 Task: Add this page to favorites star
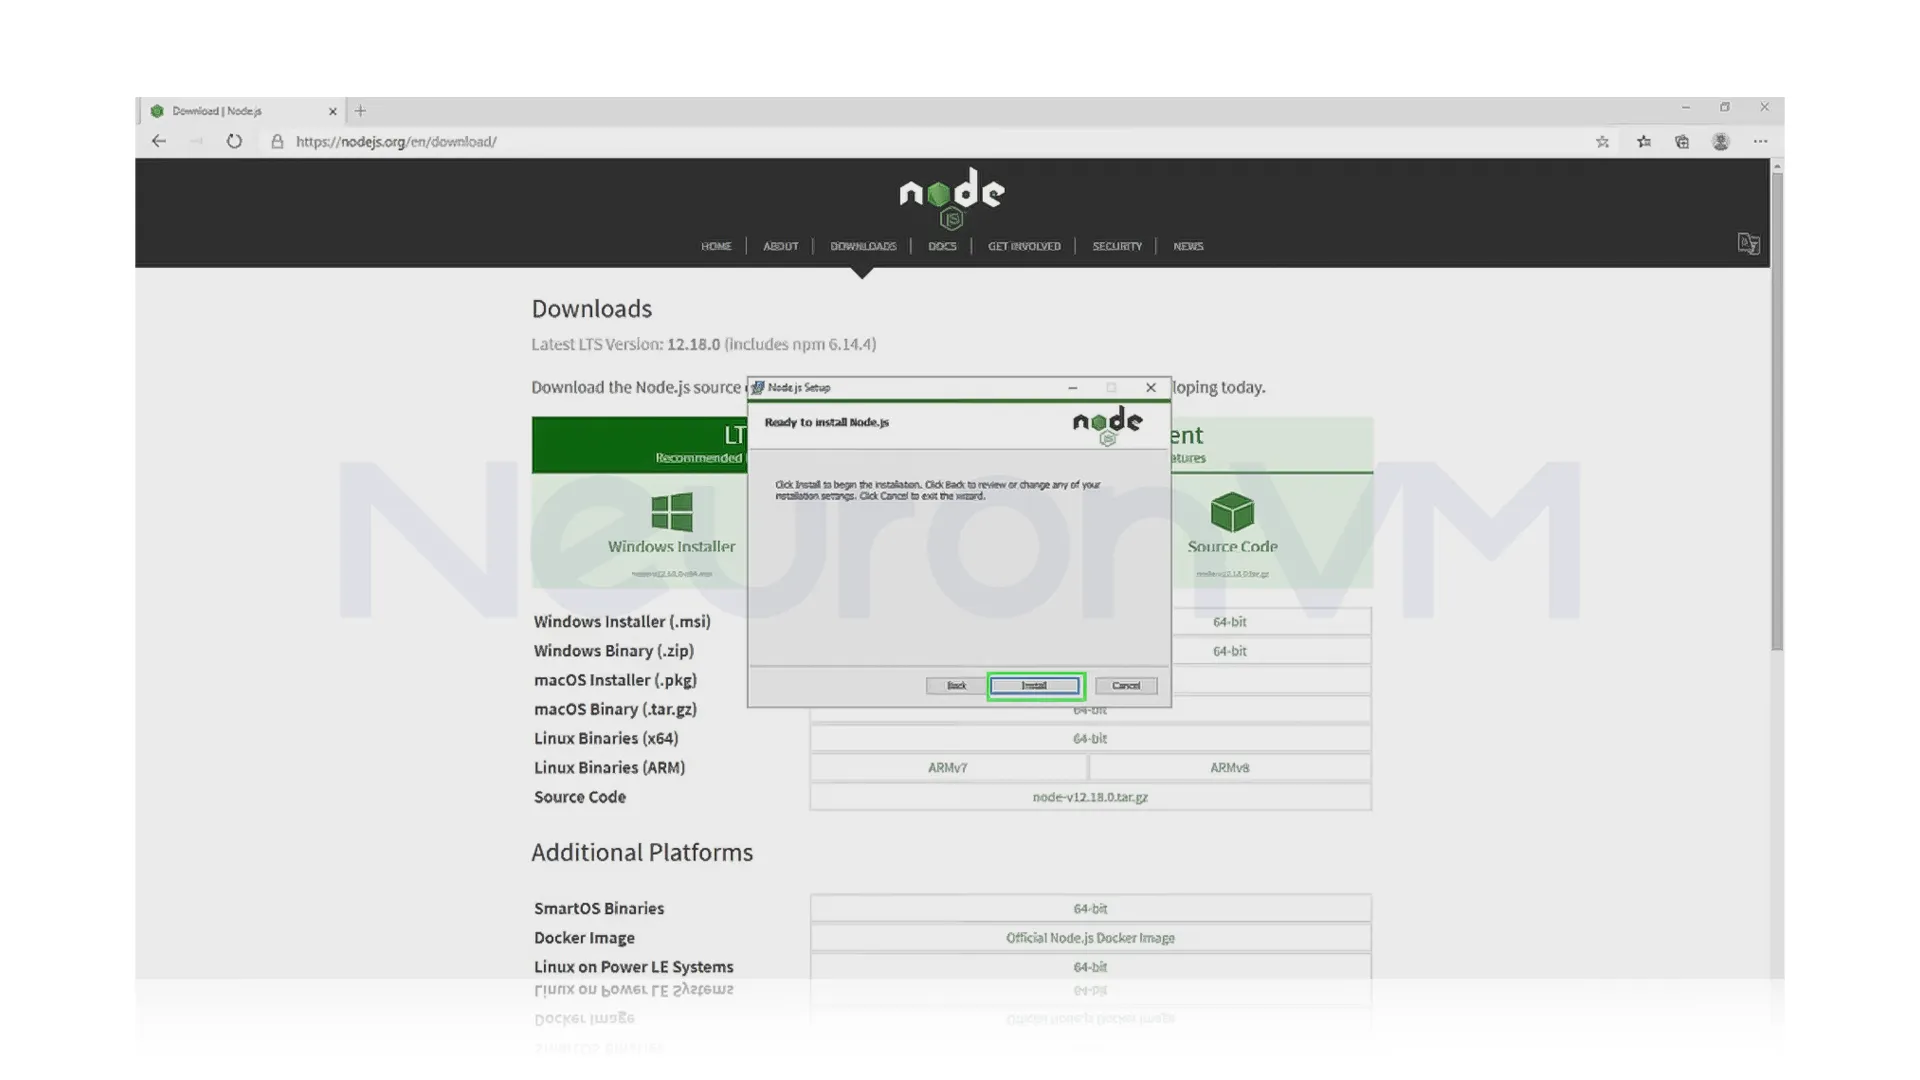(x=1602, y=142)
